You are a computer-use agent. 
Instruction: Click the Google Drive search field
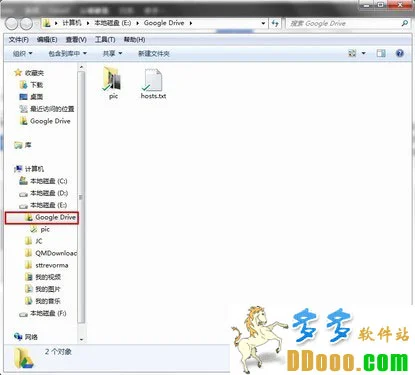pos(343,23)
